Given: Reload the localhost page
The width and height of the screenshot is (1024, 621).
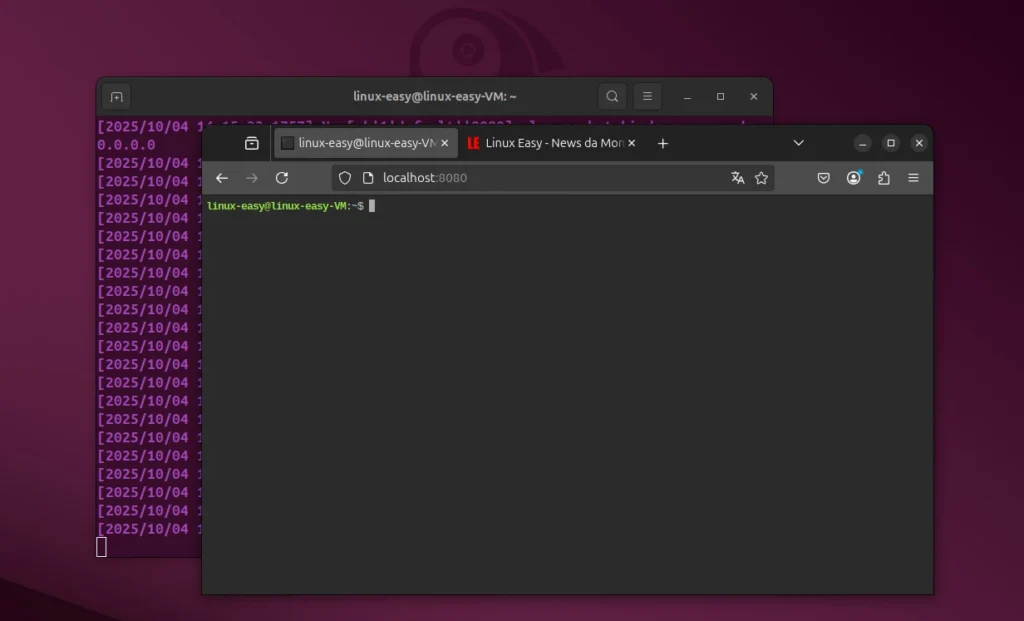Looking at the screenshot, I should pos(282,178).
